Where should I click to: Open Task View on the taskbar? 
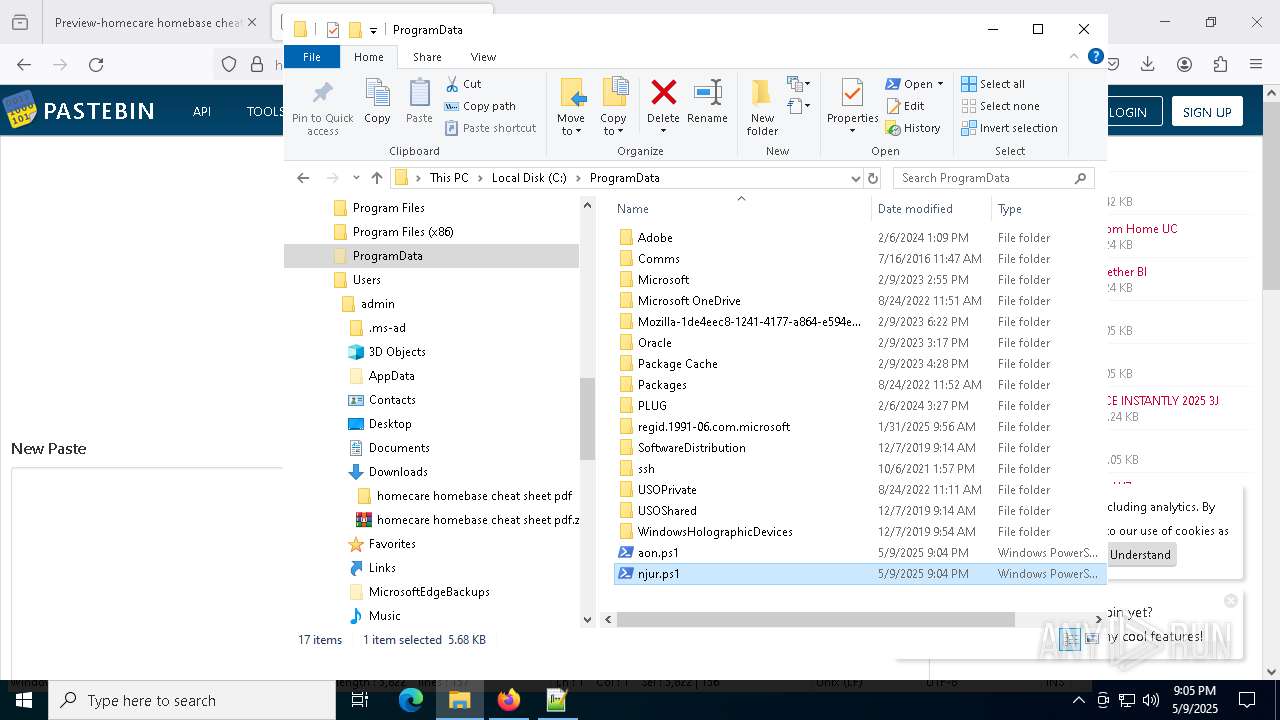[x=360, y=700]
